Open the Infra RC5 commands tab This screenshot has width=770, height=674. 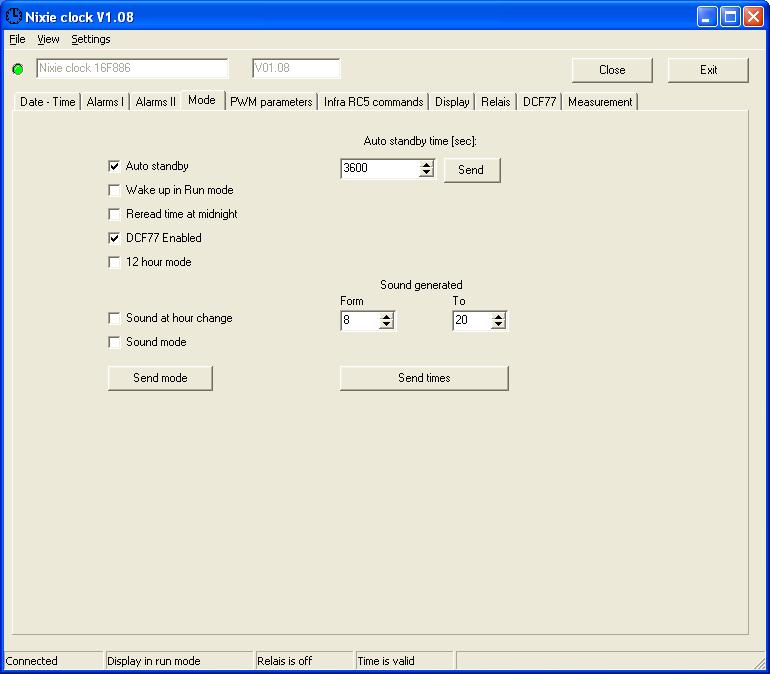[x=373, y=102]
